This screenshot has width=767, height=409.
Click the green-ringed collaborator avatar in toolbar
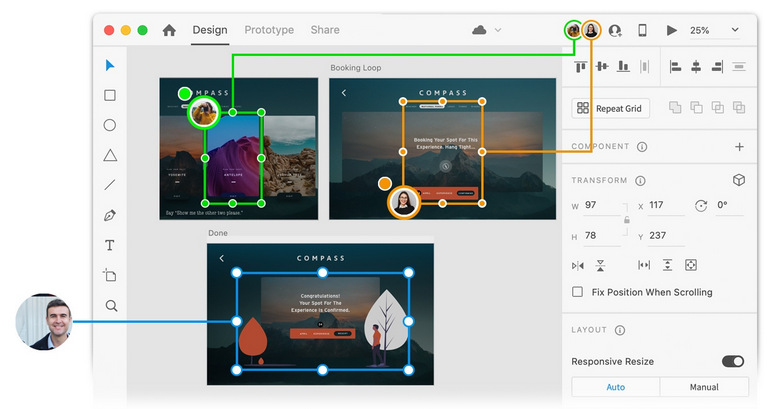(x=573, y=30)
